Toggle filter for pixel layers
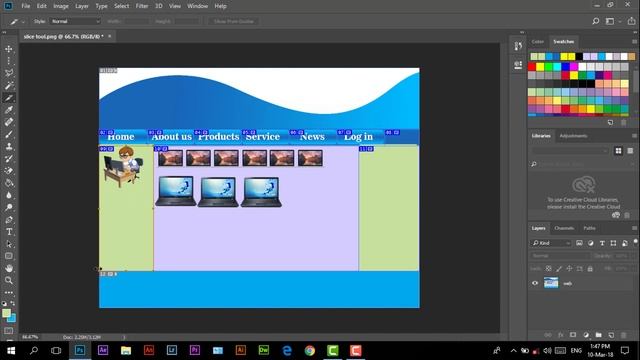 point(579,243)
